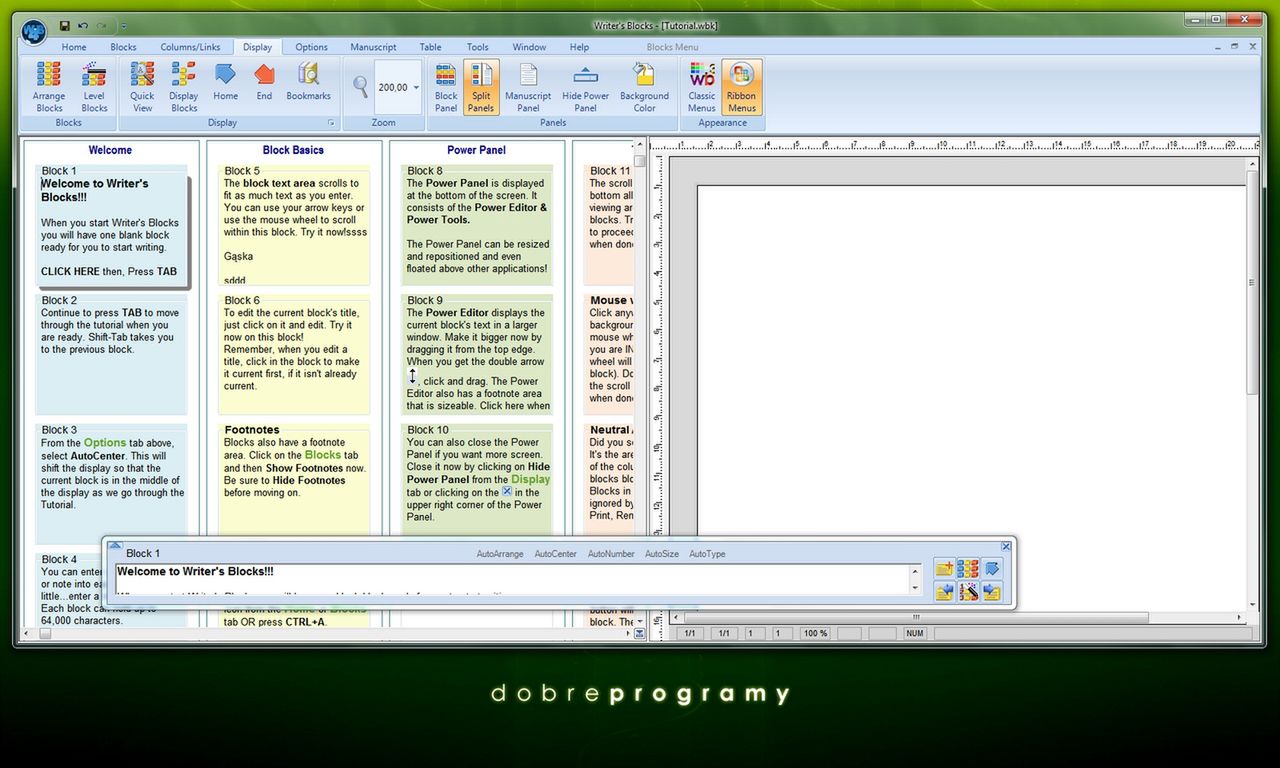Image resolution: width=1280 pixels, height=768 pixels.
Task: Click Undo in quick access toolbar
Action: point(83,25)
